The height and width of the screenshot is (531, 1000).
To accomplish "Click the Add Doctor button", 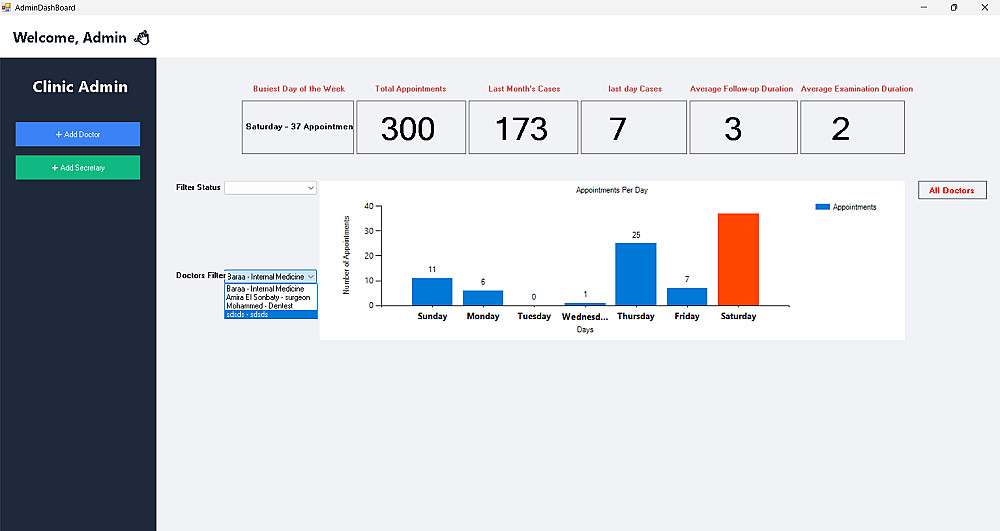I will click(78, 135).
